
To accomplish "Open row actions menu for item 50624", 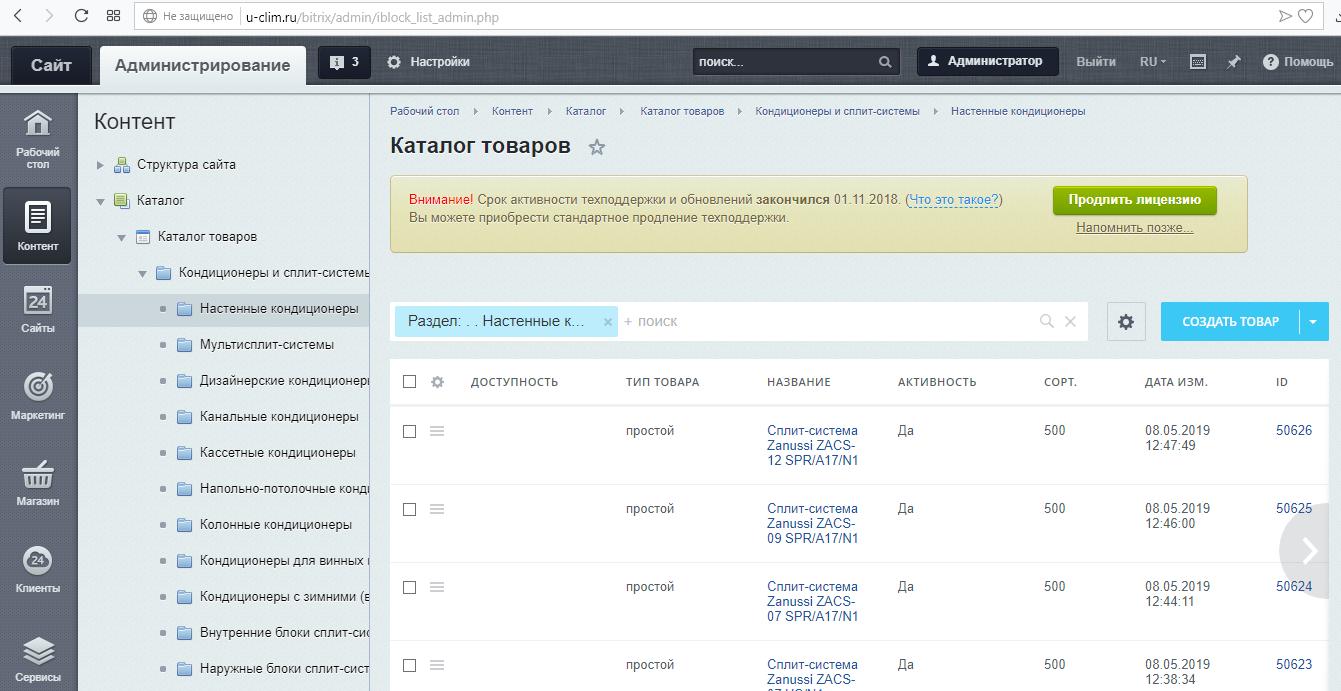I will [x=437, y=587].
